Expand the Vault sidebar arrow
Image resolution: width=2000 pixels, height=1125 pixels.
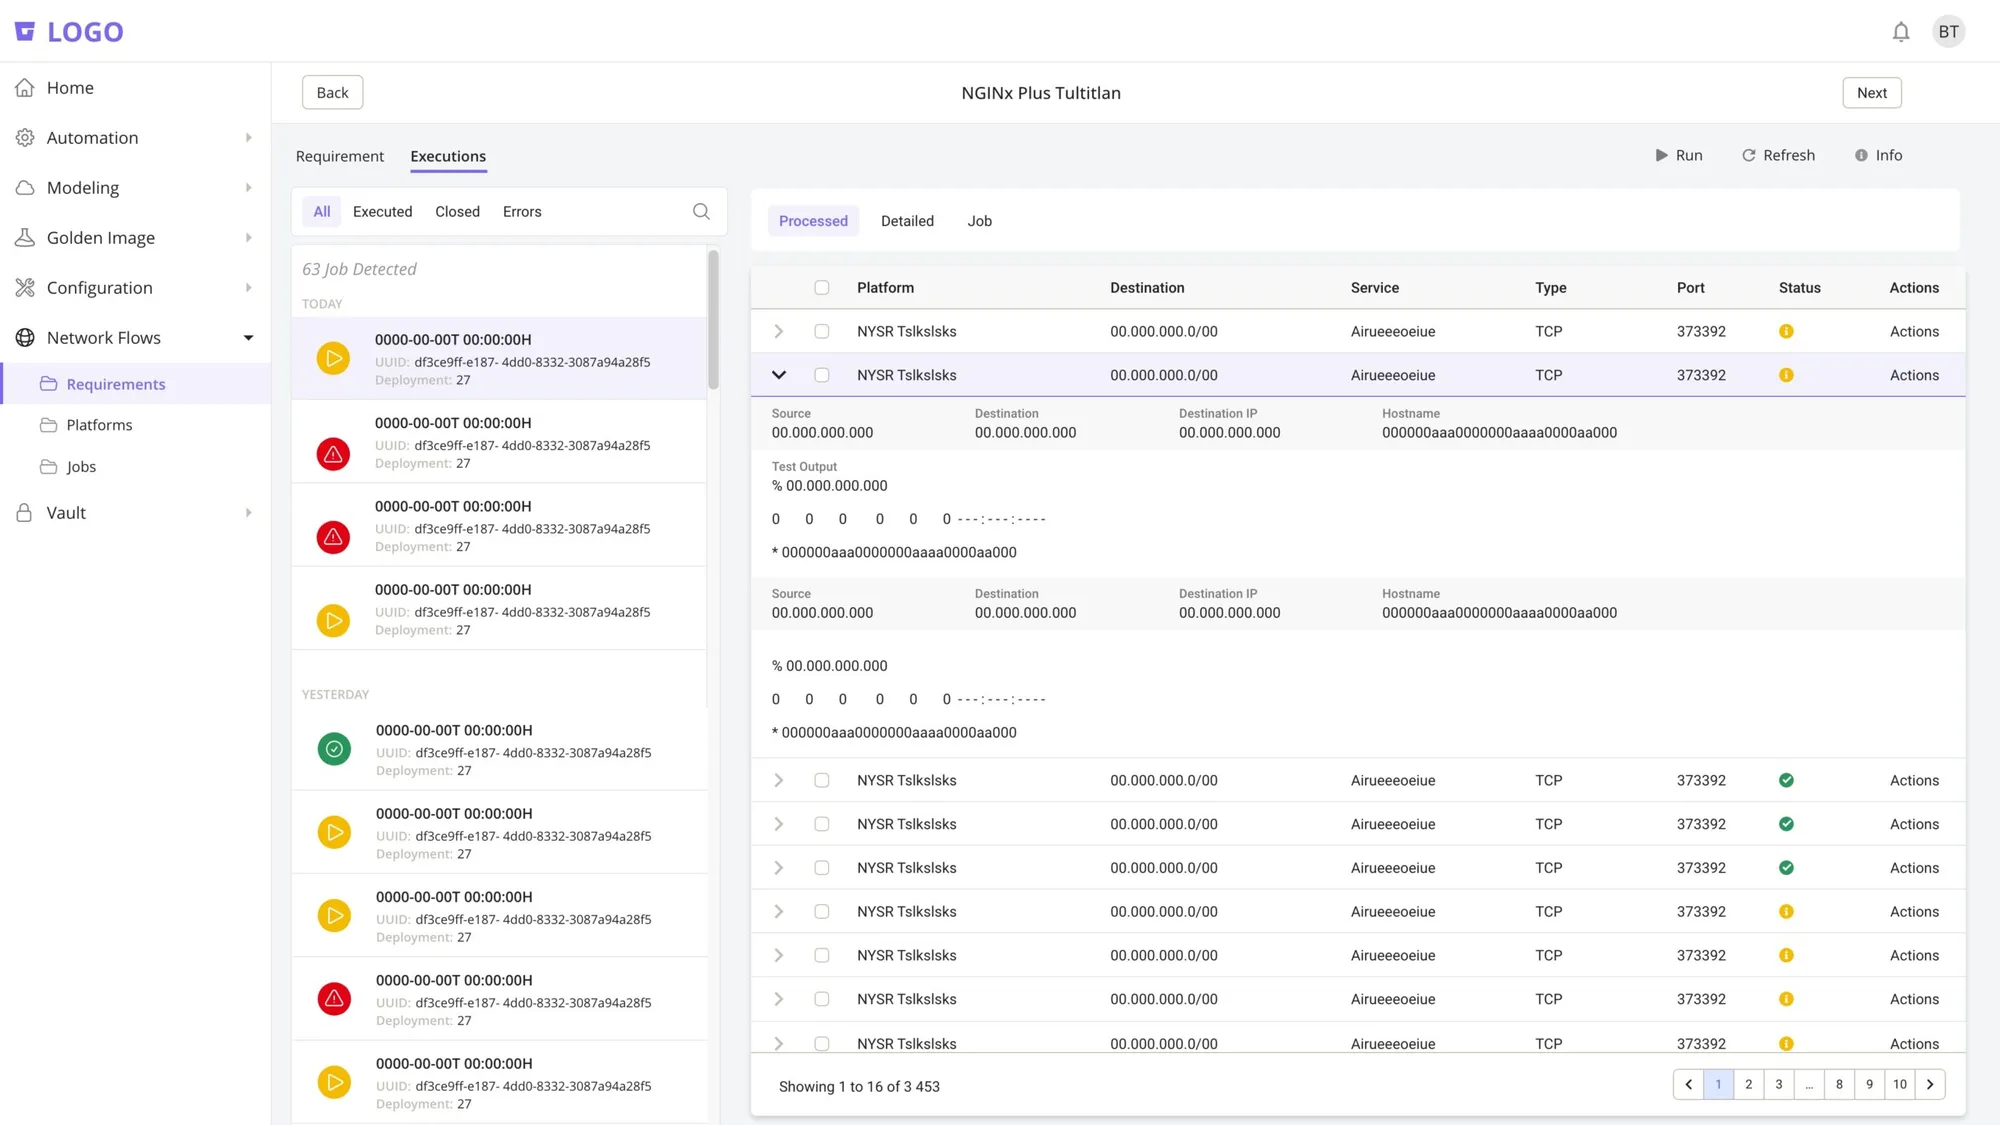[248, 513]
